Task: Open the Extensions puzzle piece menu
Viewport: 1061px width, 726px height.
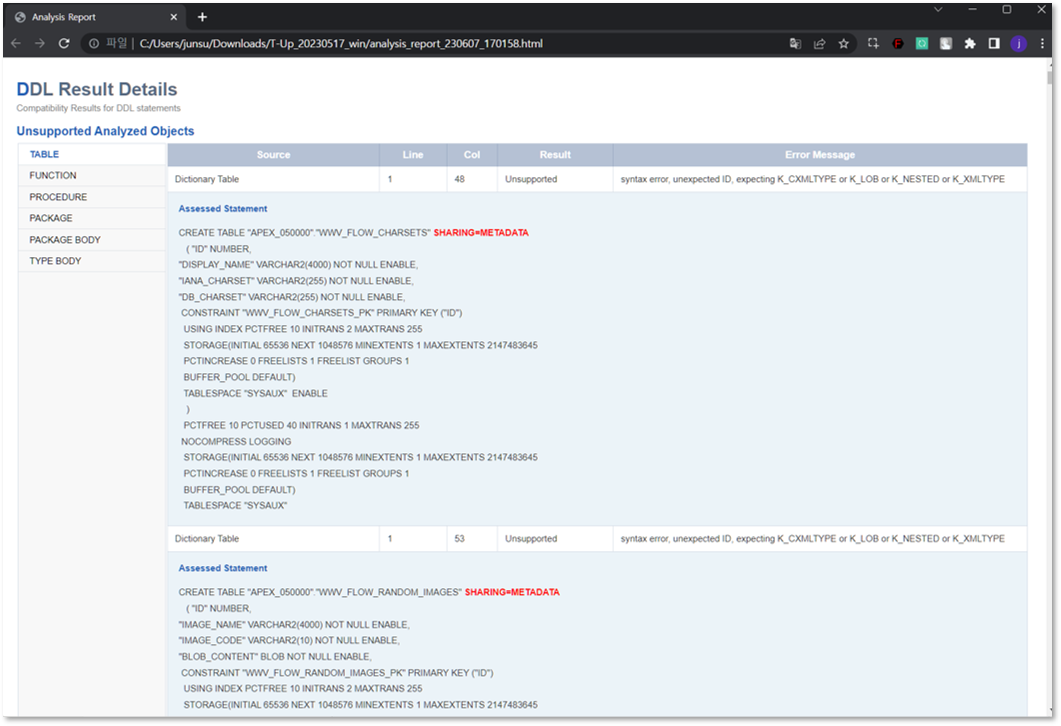Action: [x=969, y=44]
